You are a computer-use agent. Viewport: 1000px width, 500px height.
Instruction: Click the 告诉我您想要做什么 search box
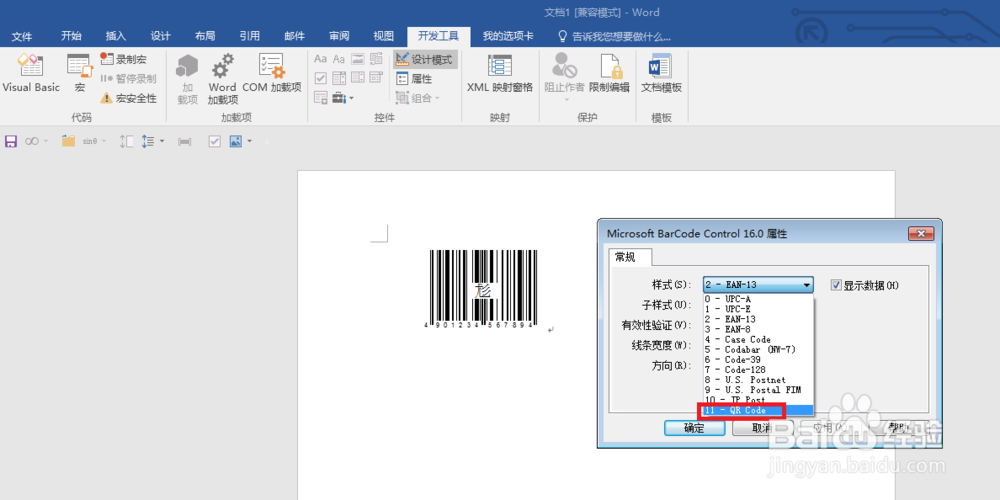(x=614, y=36)
